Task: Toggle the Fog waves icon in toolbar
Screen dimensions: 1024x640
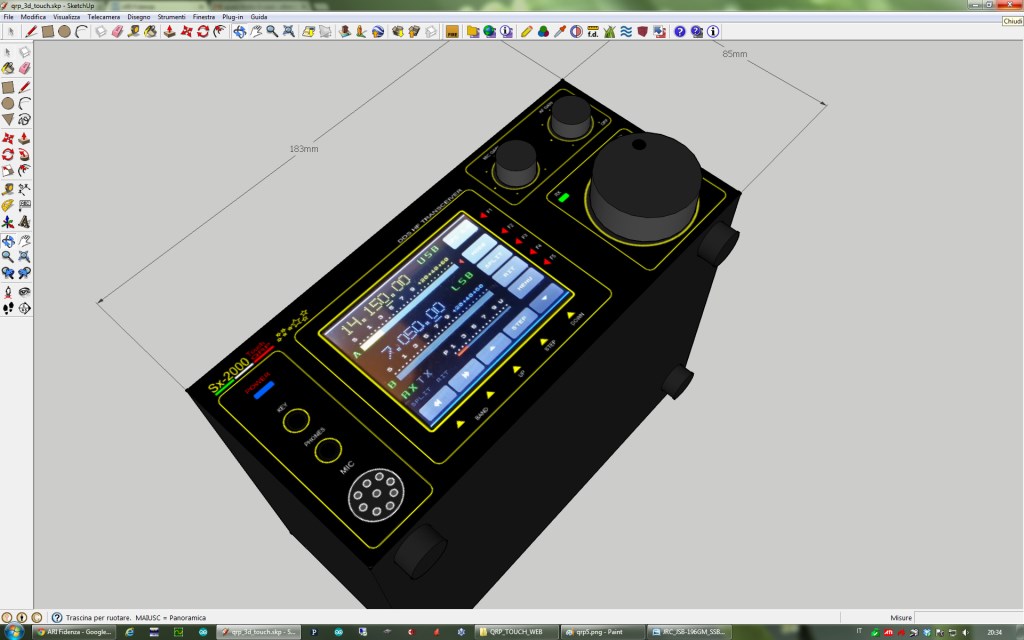Action: [625, 32]
